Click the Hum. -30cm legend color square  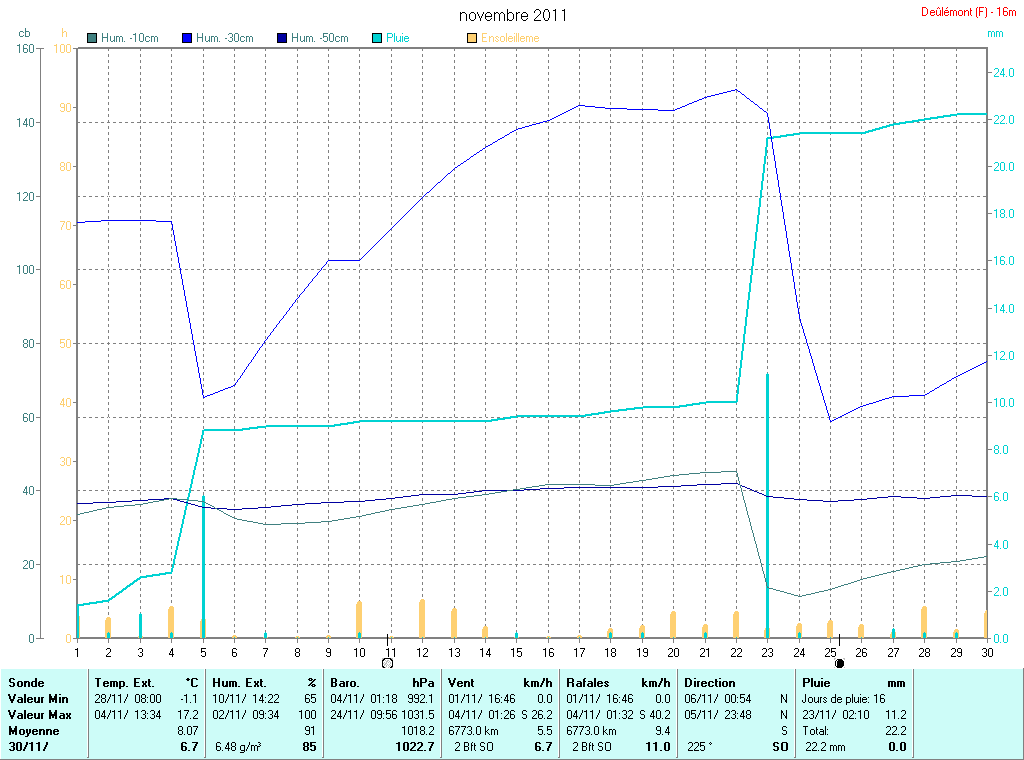(x=187, y=38)
